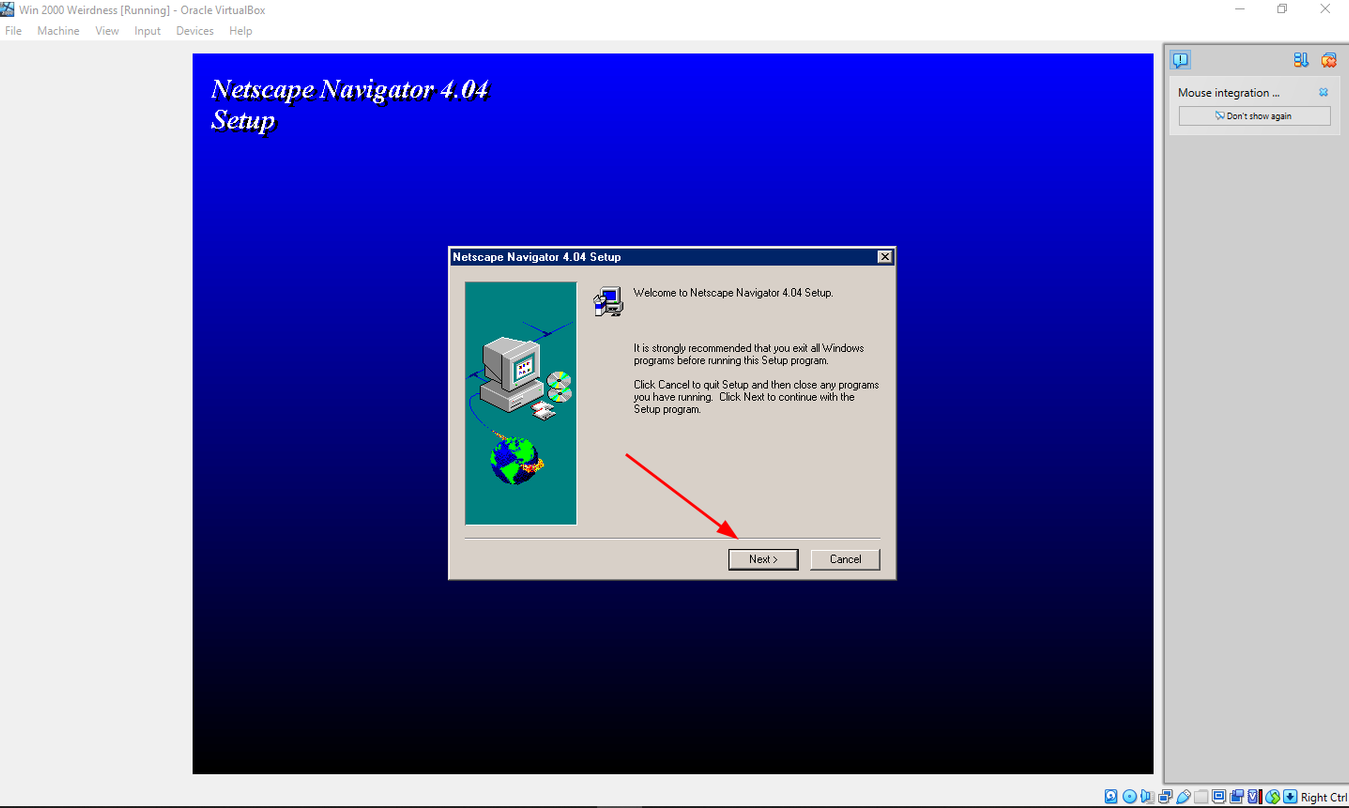Click the small installer icon beside Welcome text
This screenshot has height=808, width=1349.
coord(608,301)
